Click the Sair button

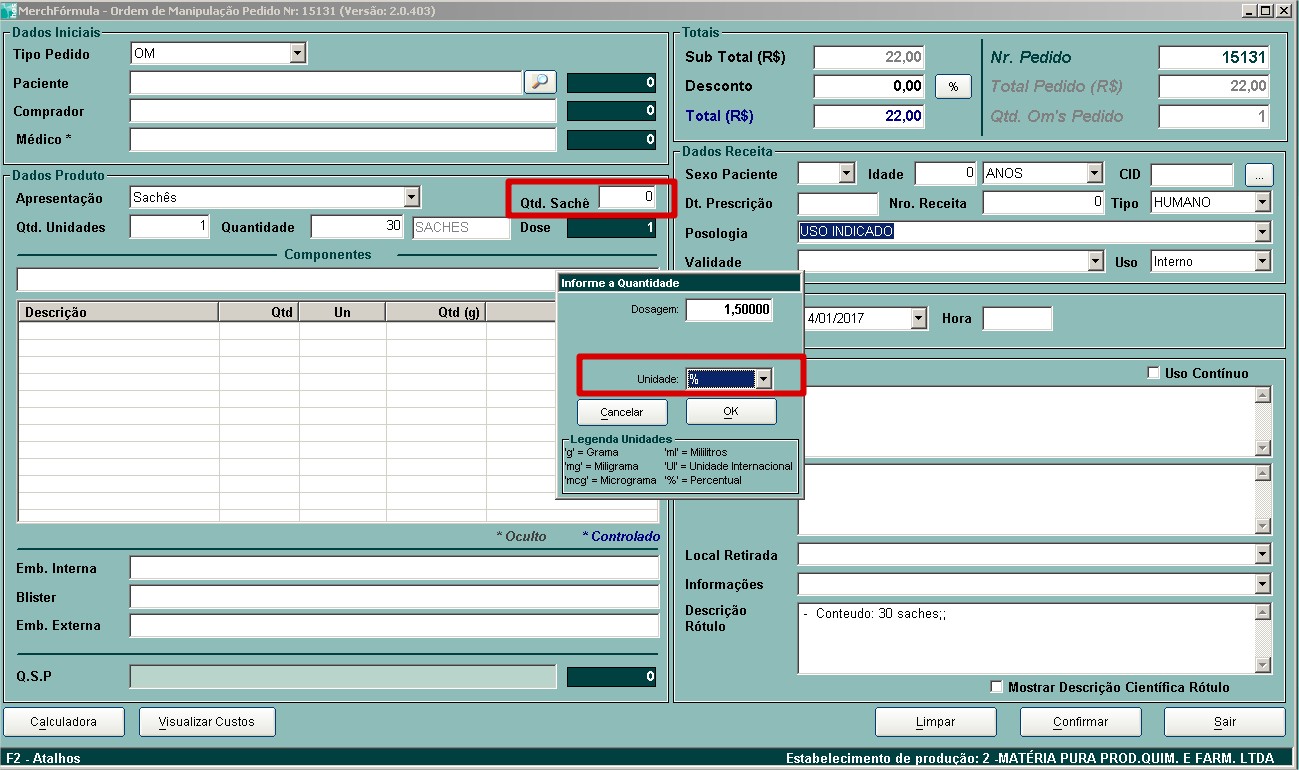(1224, 722)
